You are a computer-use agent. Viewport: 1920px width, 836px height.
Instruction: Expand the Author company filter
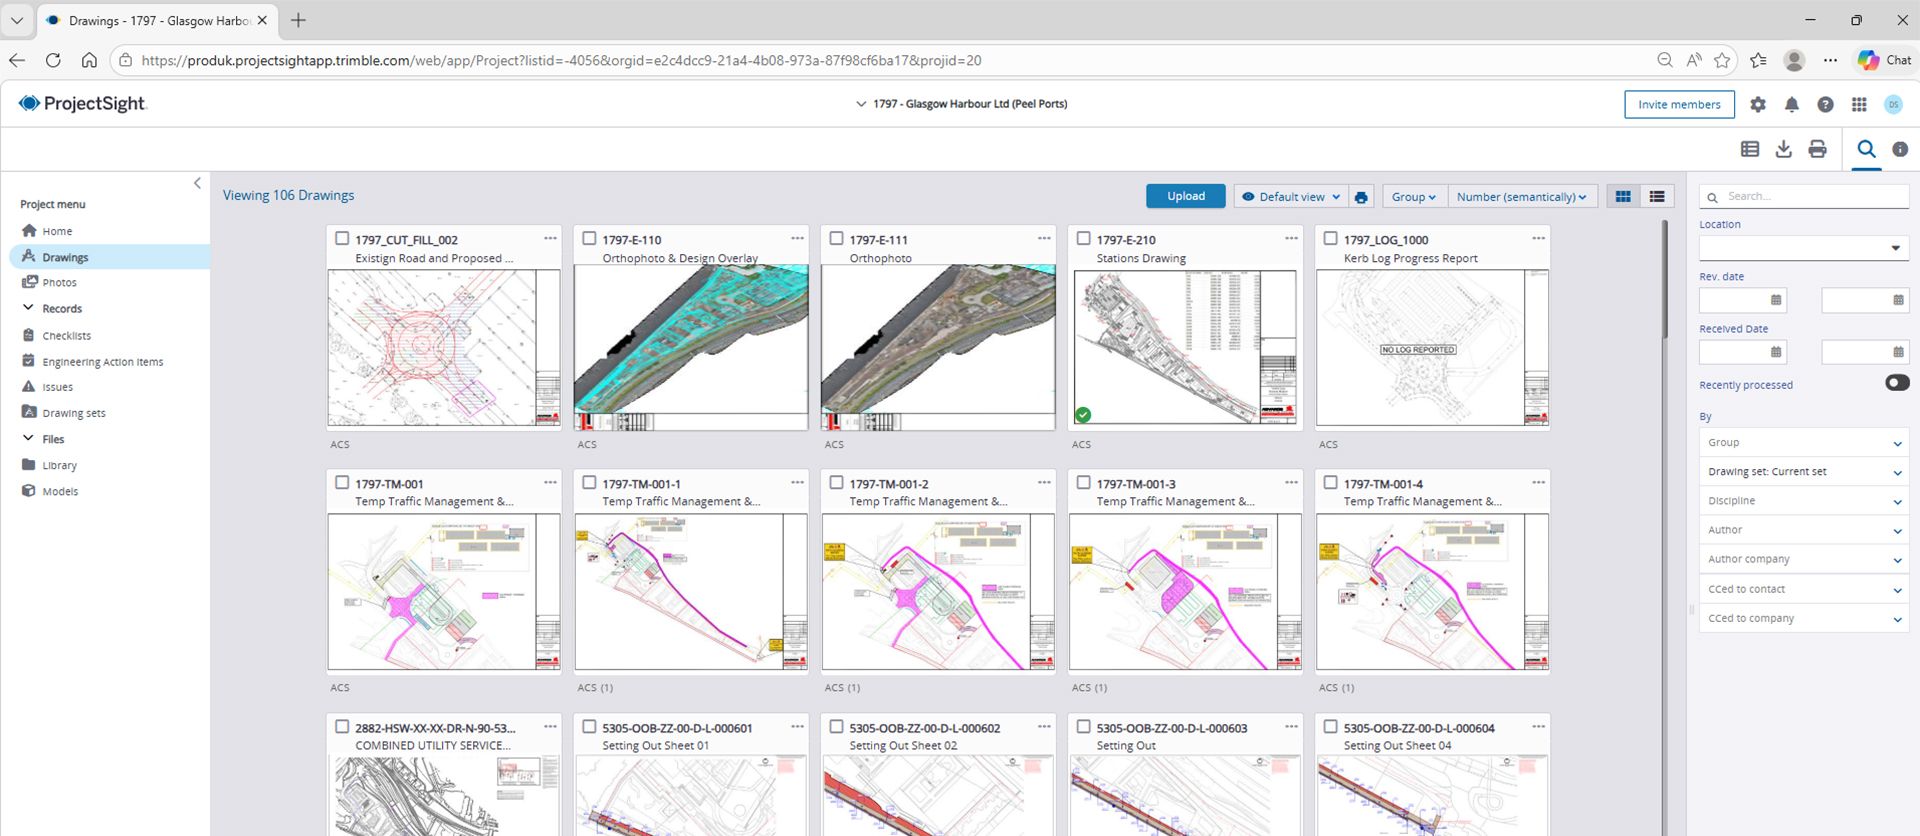click(x=1804, y=560)
